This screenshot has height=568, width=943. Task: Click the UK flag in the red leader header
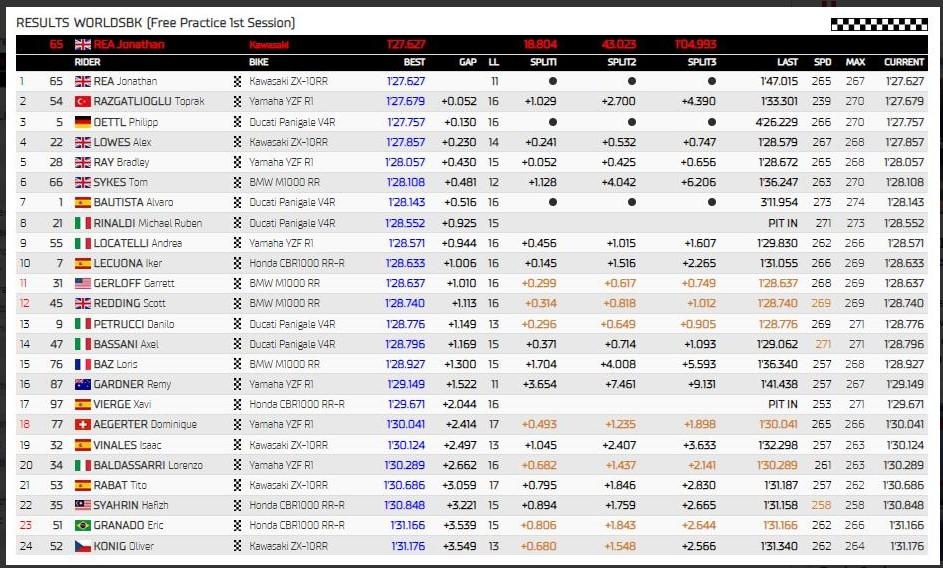(83, 45)
